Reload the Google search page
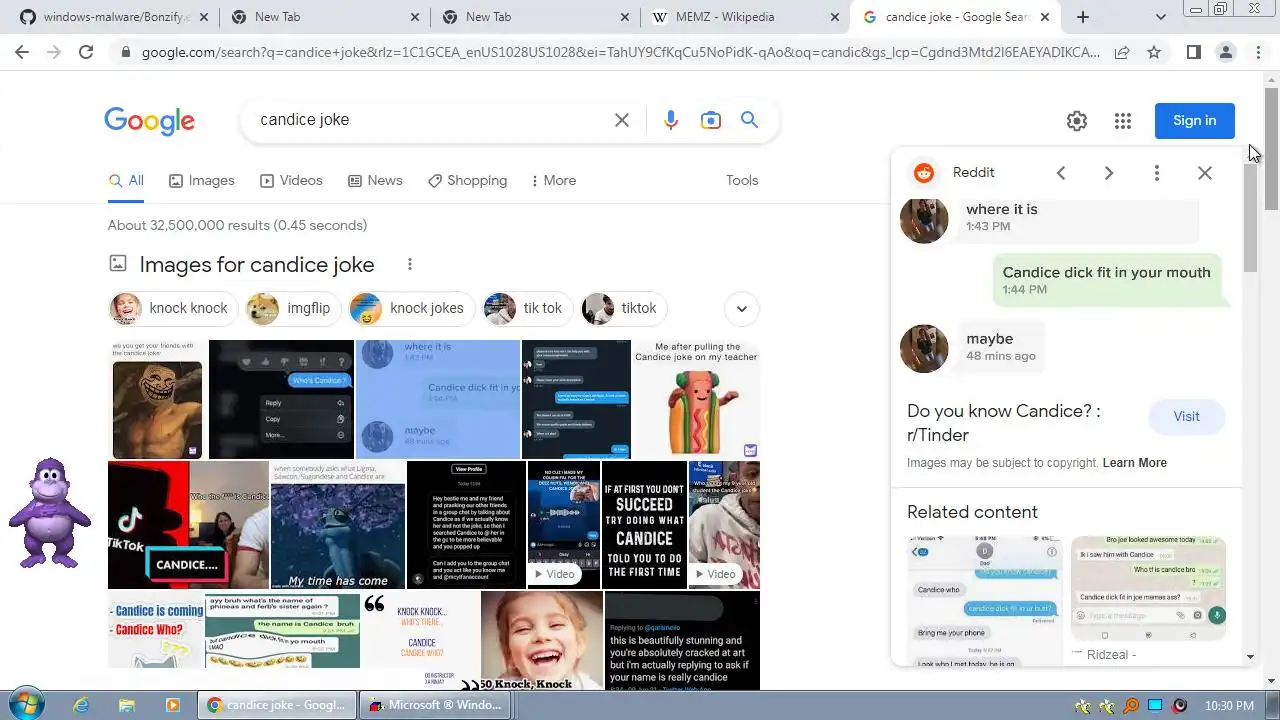Viewport: 1280px width, 720px height. click(86, 52)
